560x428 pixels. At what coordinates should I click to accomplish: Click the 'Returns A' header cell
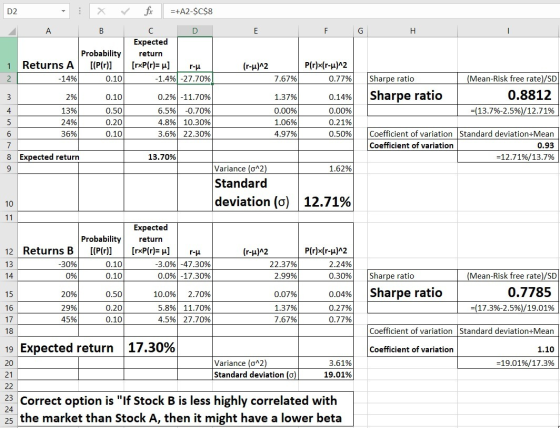coord(48,55)
